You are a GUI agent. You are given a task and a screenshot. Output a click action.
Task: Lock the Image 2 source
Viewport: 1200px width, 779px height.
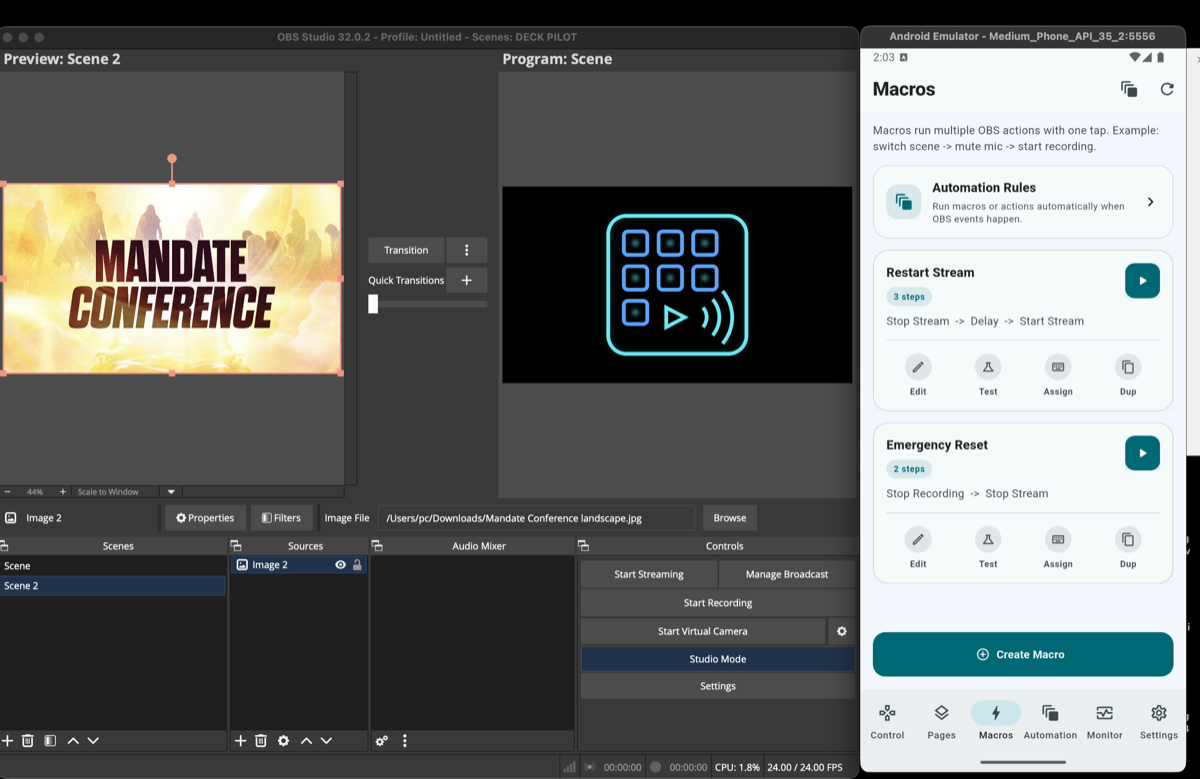[x=357, y=564]
